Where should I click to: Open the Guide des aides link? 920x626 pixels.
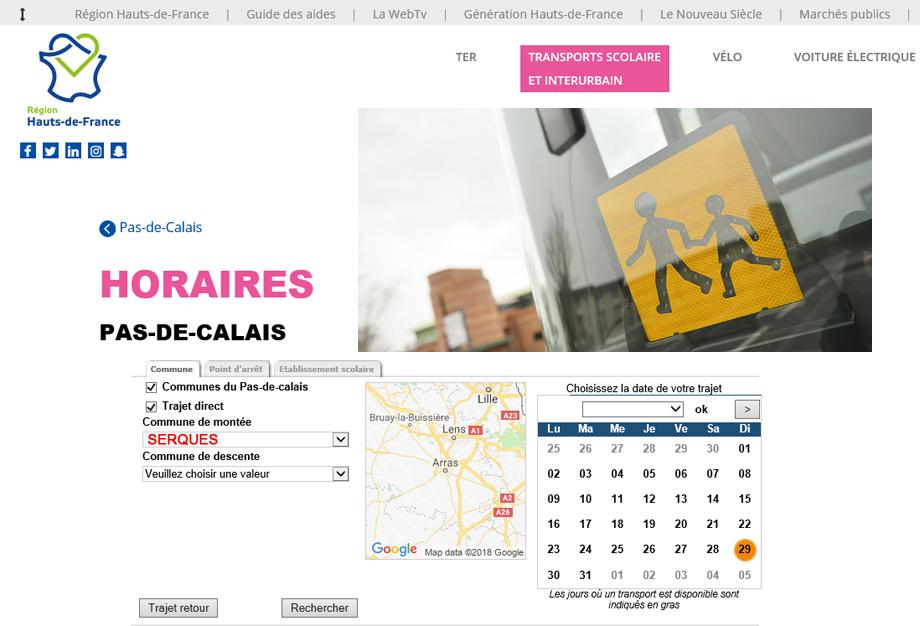click(290, 14)
